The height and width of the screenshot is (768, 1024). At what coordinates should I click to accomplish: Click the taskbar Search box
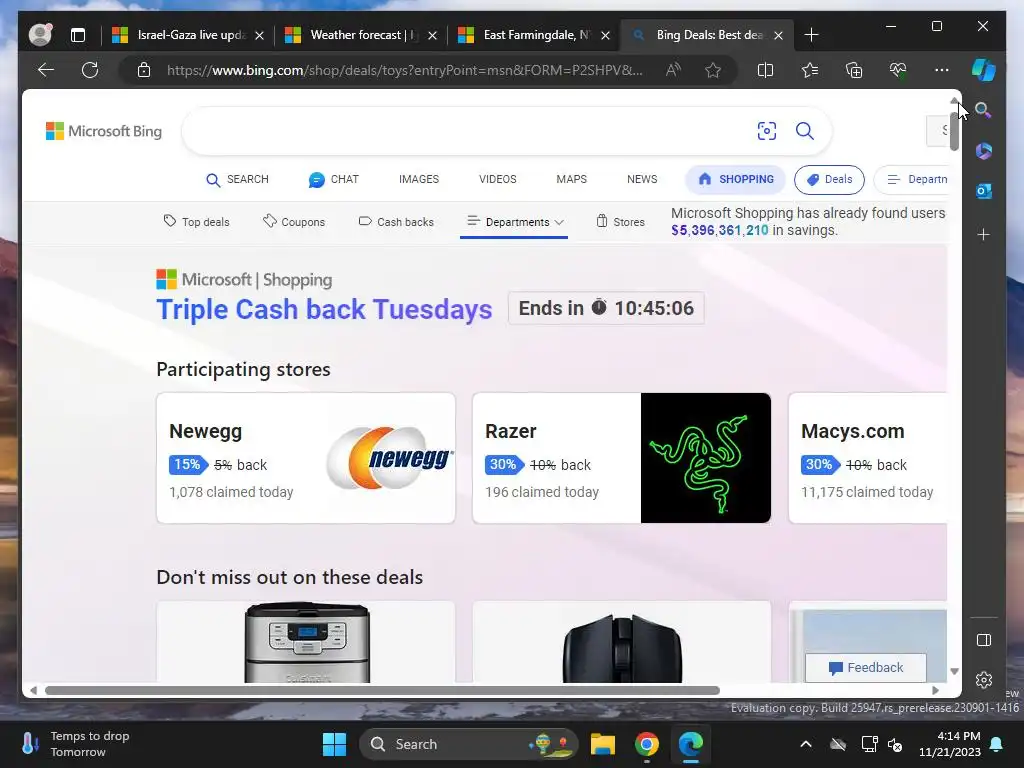(469, 744)
